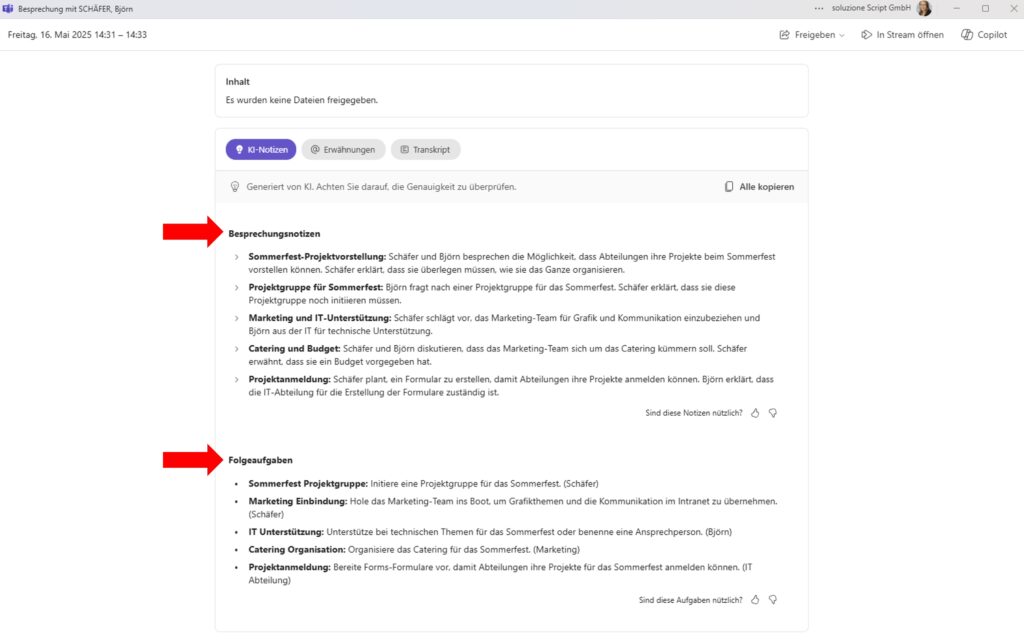This screenshot has width=1024, height=640.
Task: Click the Teams logo in title bar
Action: click(x=8, y=8)
